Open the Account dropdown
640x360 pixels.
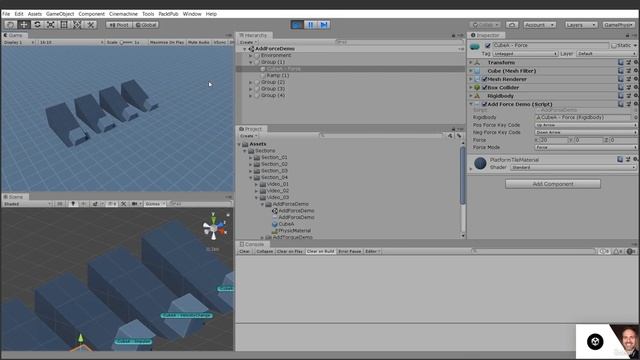coord(540,25)
